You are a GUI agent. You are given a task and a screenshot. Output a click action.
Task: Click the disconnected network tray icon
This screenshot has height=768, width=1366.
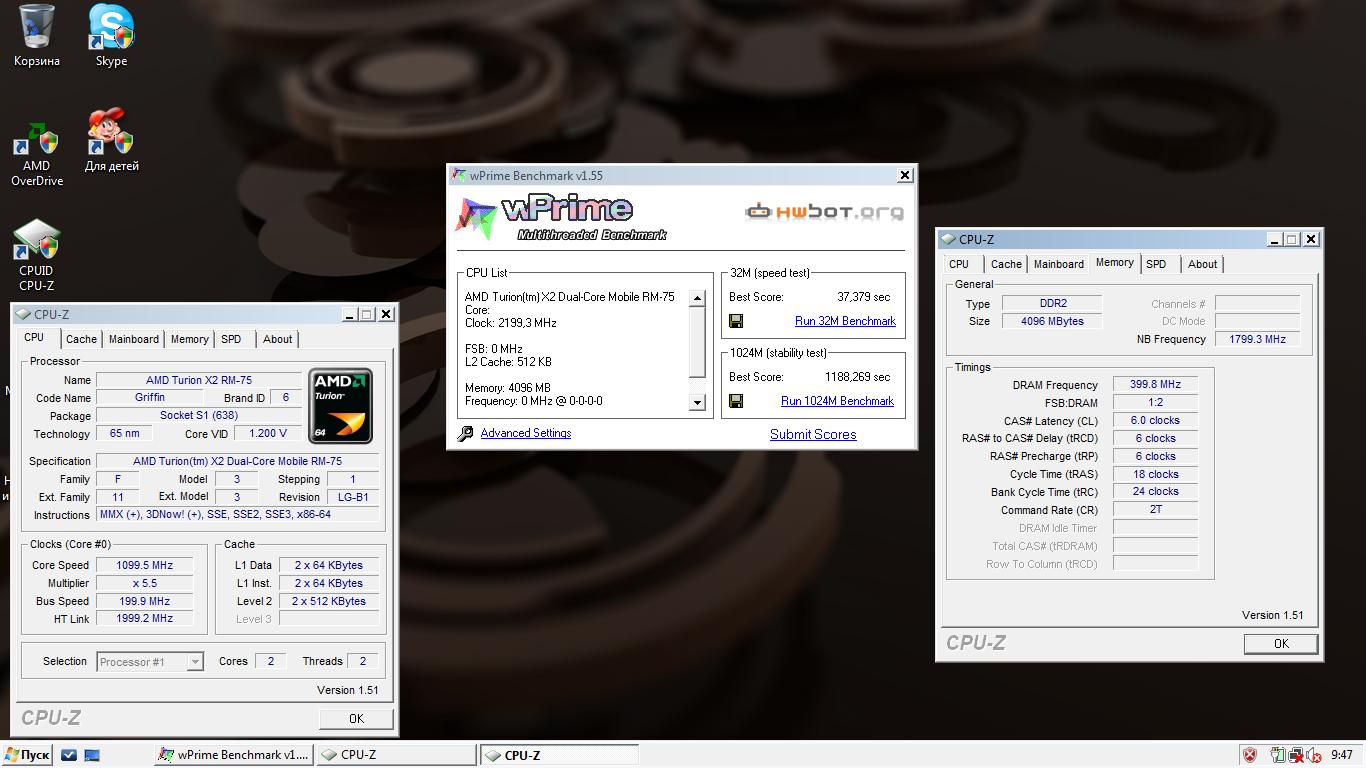(1296, 755)
